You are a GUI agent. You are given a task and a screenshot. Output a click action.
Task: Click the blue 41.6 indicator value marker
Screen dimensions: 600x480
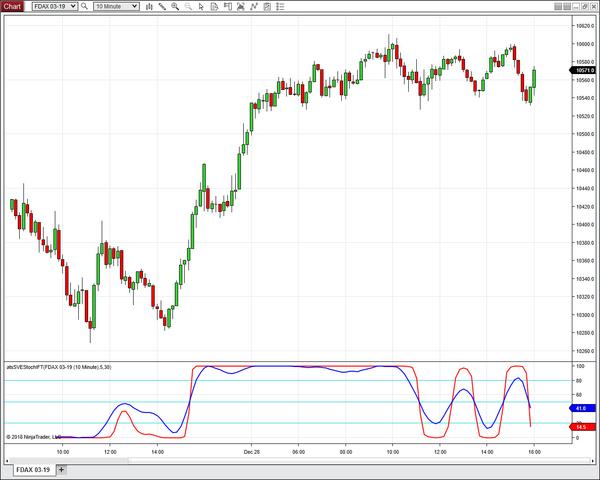point(583,408)
